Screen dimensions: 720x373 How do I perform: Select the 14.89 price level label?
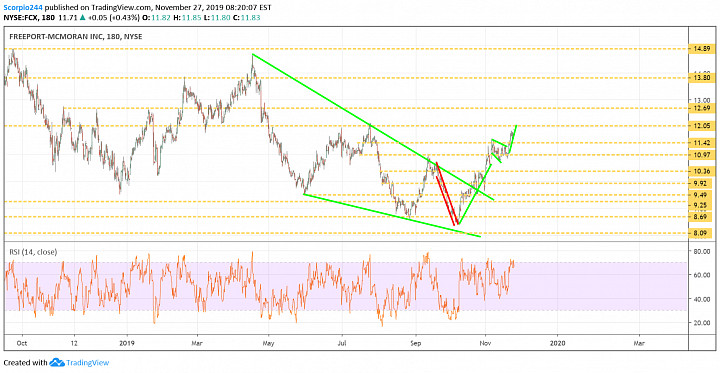coord(703,48)
